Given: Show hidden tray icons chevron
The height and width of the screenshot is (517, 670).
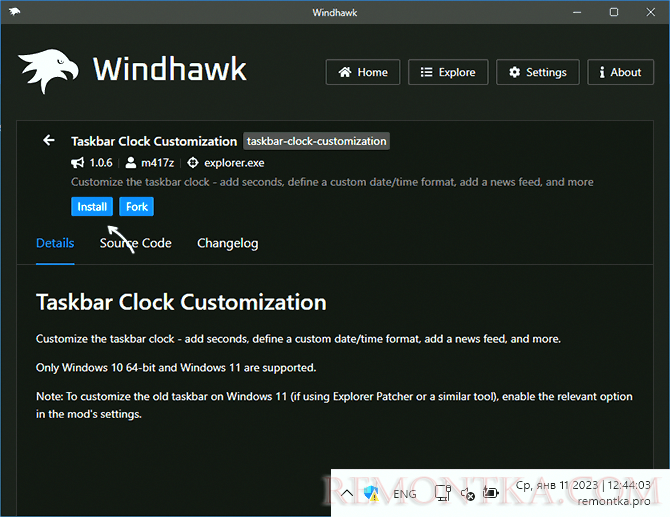Looking at the screenshot, I should (x=347, y=494).
